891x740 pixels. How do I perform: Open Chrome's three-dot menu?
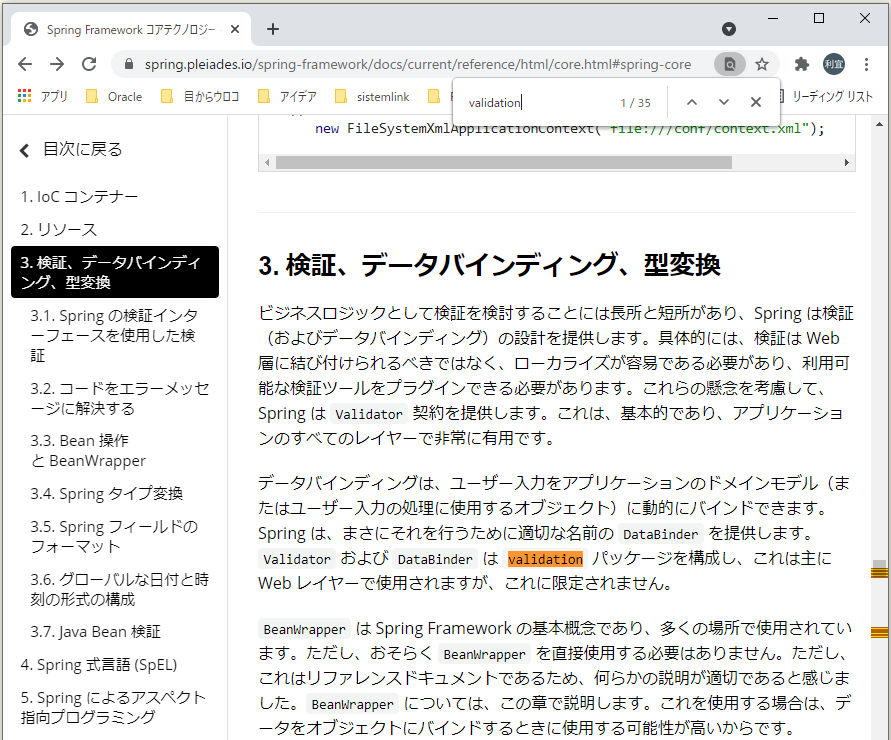(x=867, y=63)
